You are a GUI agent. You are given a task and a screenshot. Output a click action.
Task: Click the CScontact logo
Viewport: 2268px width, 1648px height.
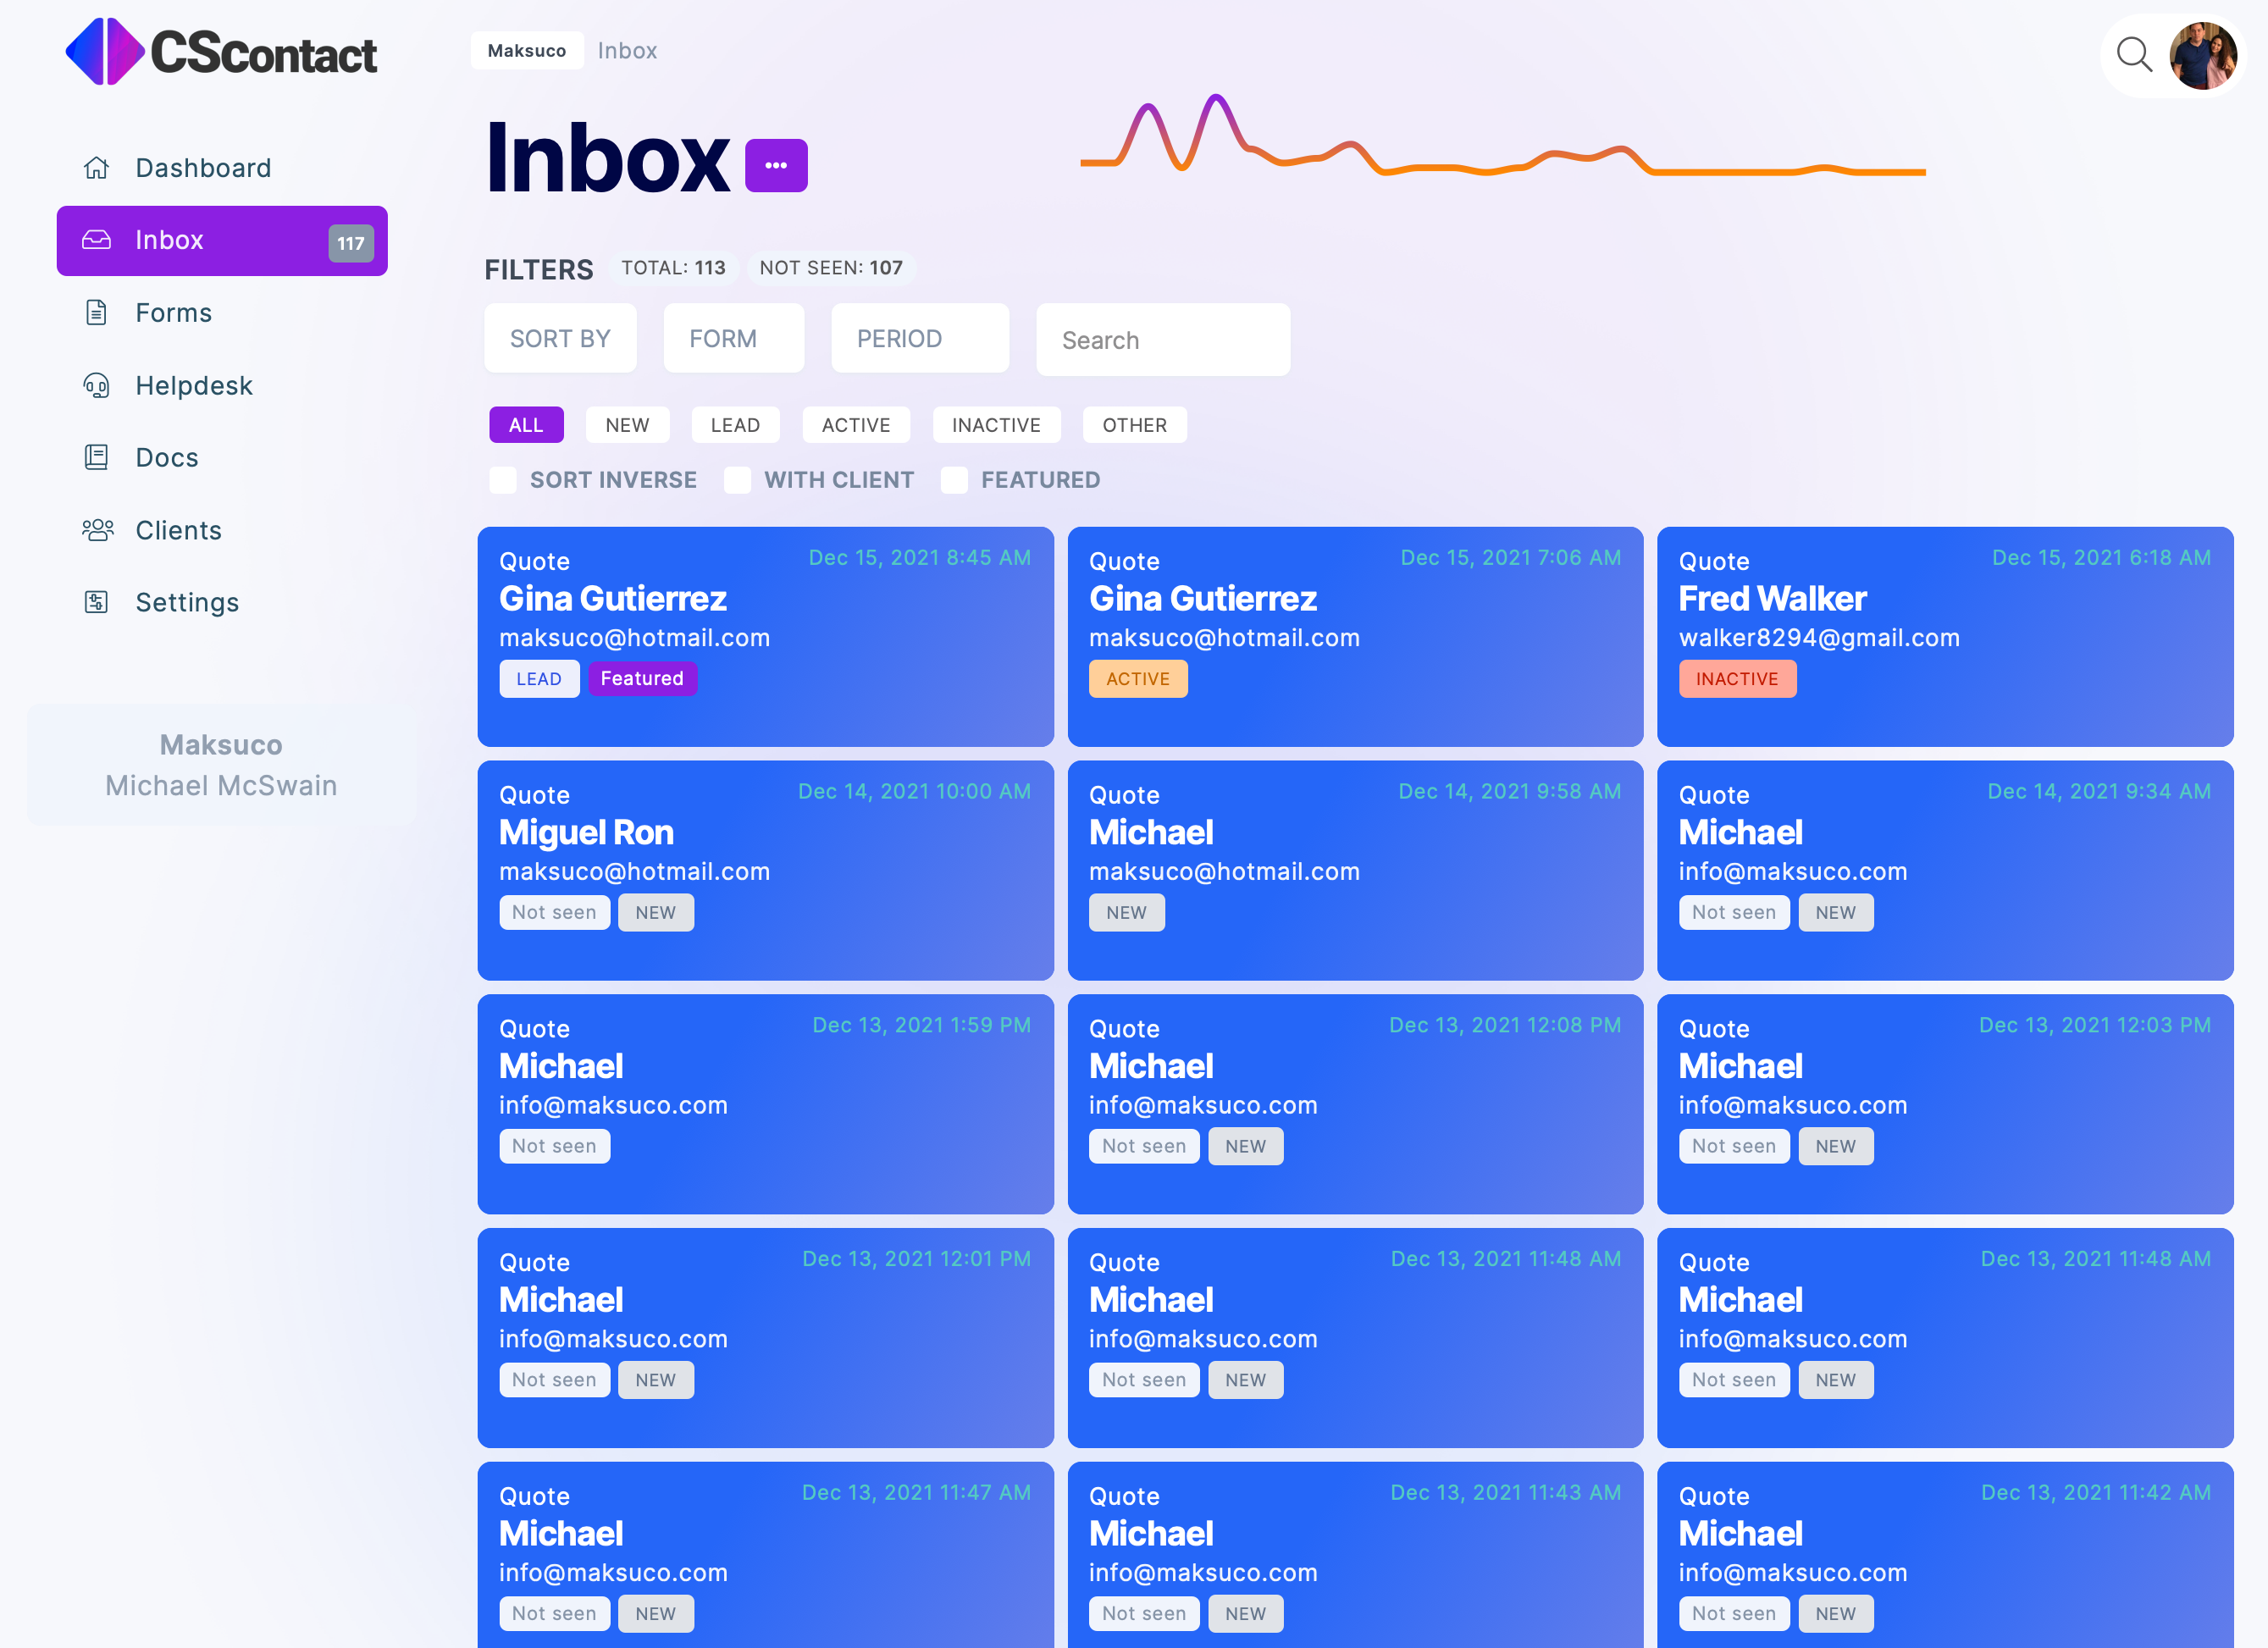[221, 52]
